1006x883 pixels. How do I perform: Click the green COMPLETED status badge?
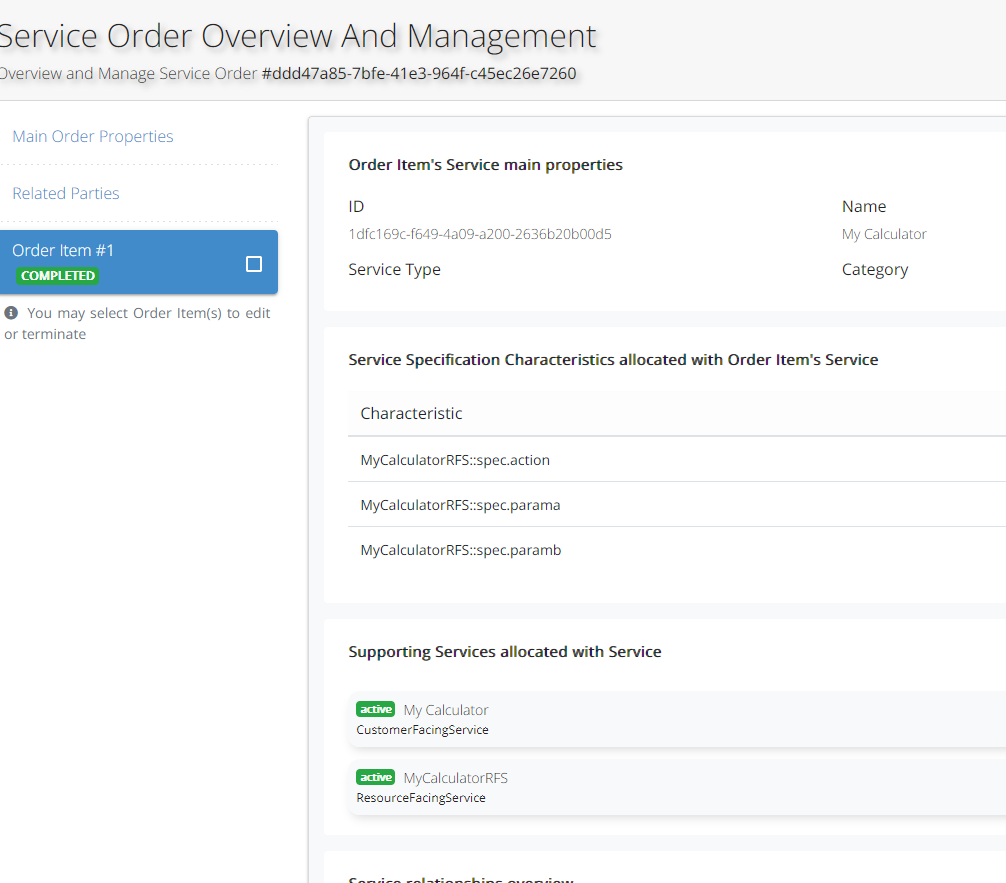tap(58, 276)
